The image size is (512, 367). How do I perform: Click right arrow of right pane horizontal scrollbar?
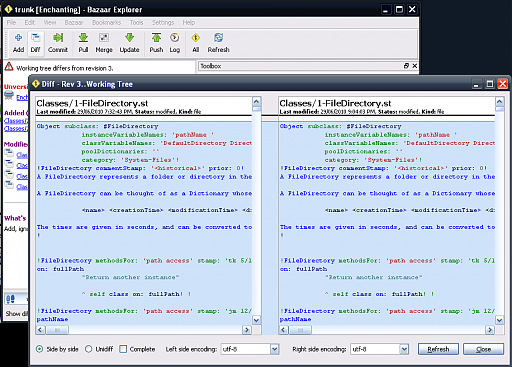[490, 330]
